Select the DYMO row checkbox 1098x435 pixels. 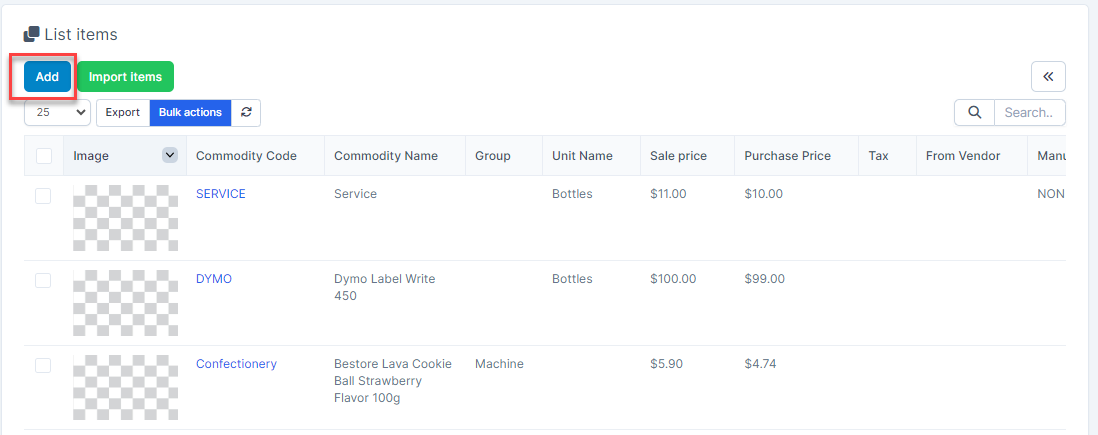pos(43,281)
